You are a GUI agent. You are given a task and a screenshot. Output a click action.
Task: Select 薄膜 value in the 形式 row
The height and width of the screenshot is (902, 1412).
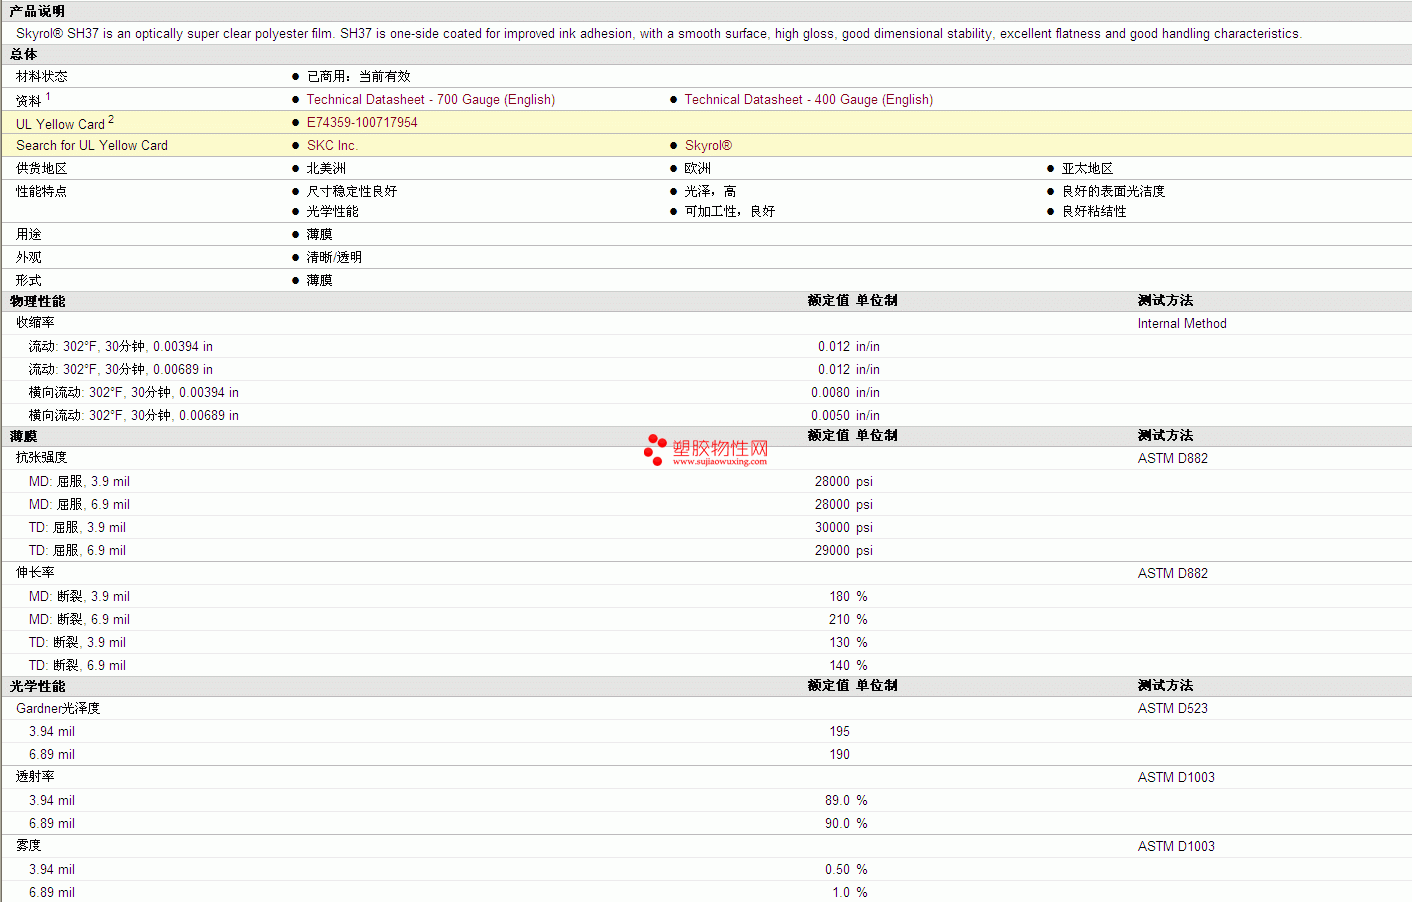coord(319,280)
